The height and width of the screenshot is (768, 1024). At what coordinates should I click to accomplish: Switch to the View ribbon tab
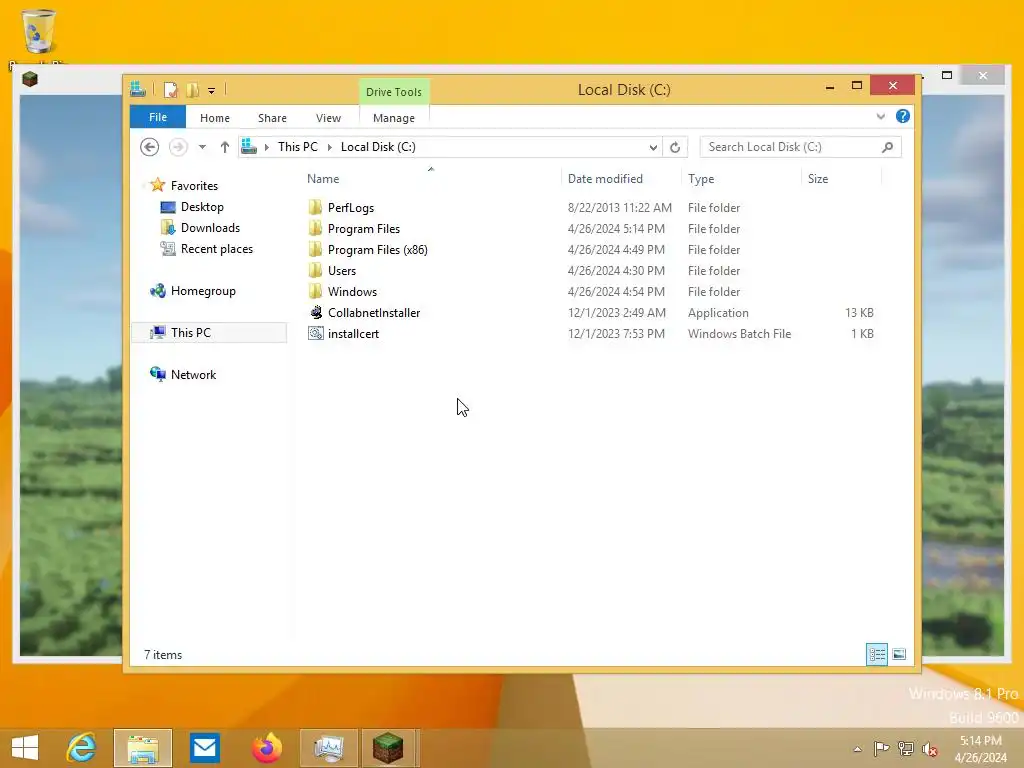click(328, 118)
